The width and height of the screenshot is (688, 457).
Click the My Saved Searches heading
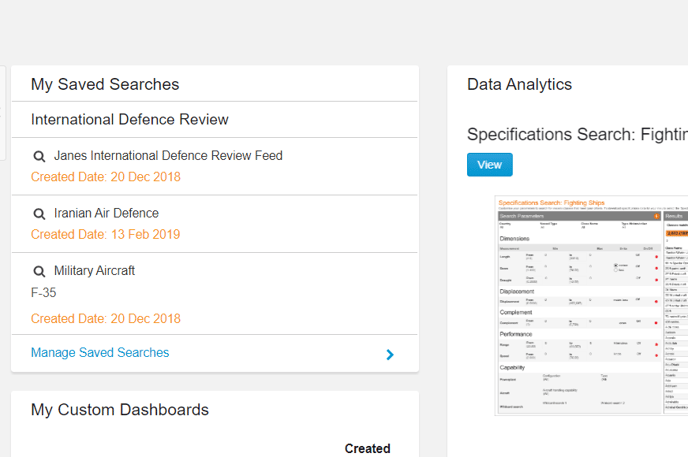click(105, 84)
